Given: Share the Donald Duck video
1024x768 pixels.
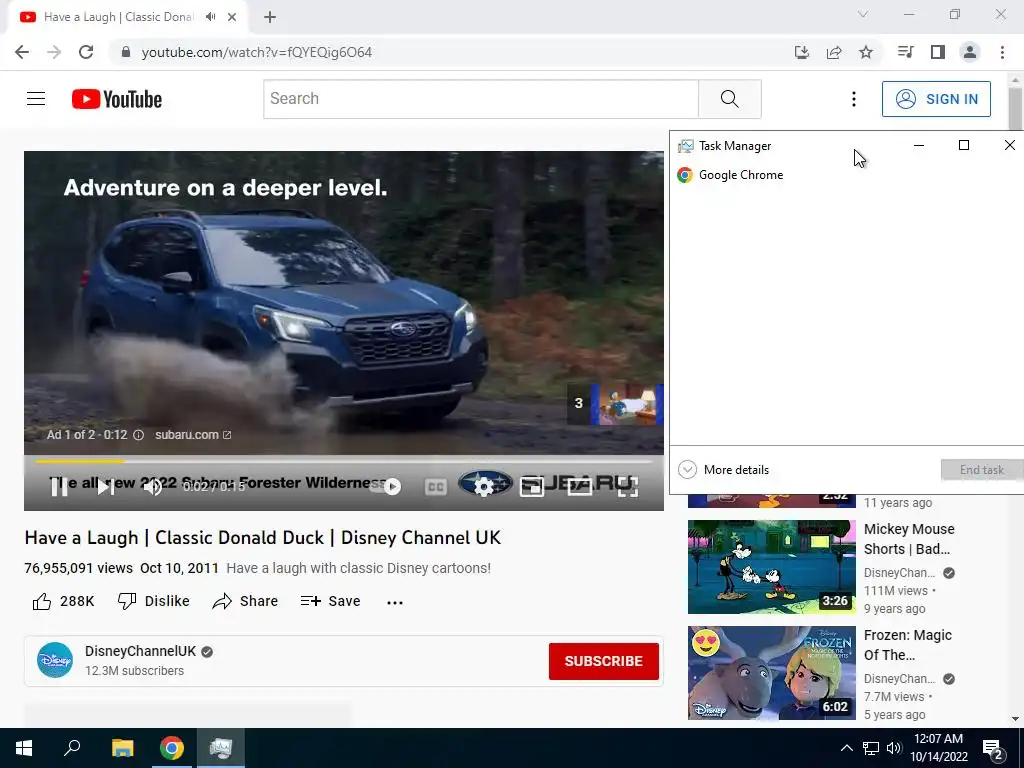Looking at the screenshot, I should click(246, 601).
